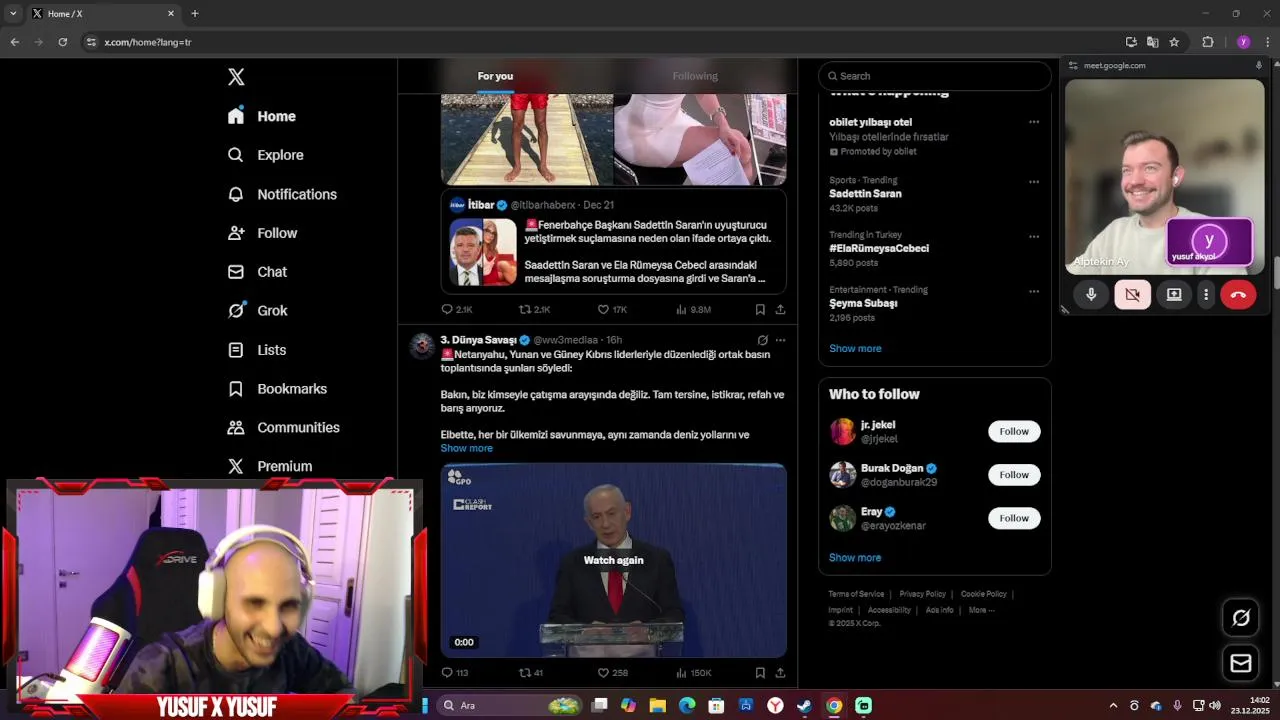Click the X logo in the sidebar

click(236, 77)
